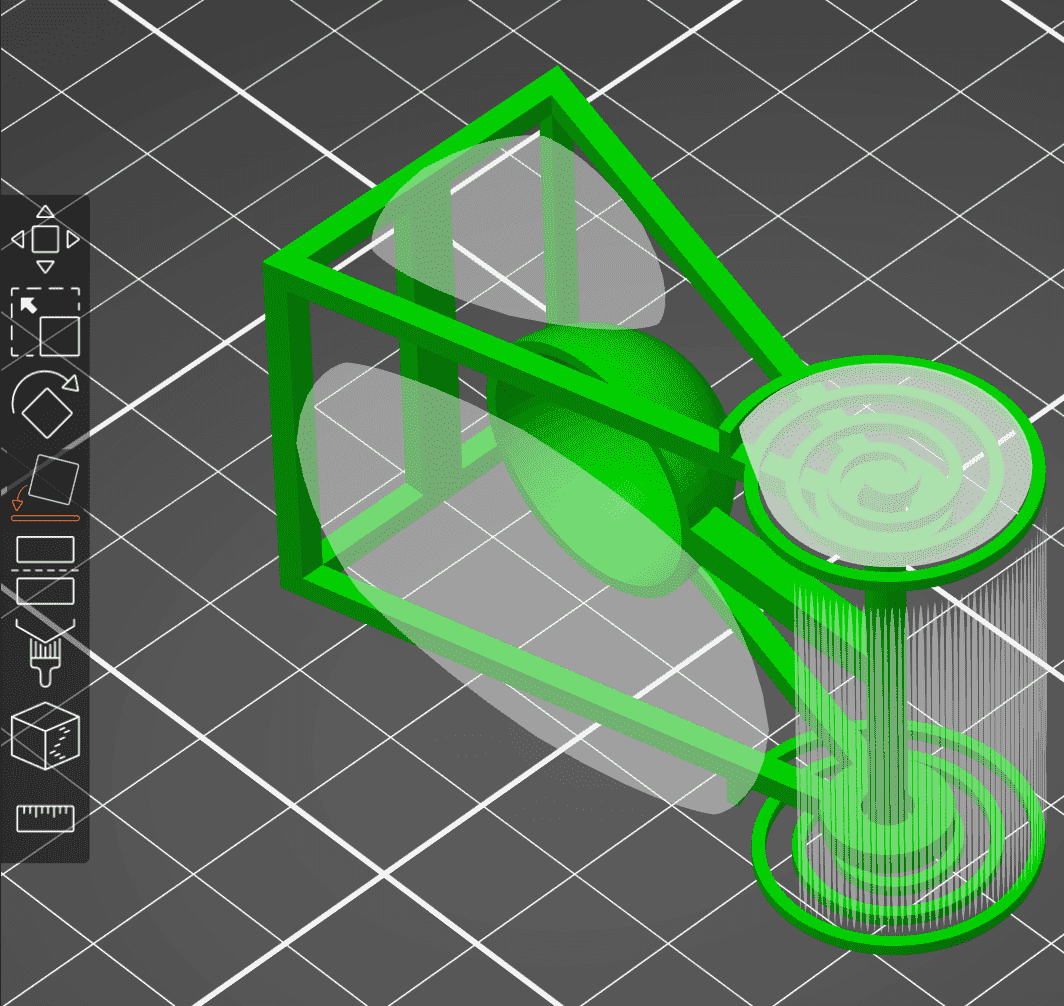This screenshot has height=1006, width=1064.
Task: Select the paint-on supports brush tool
Action: [45, 653]
